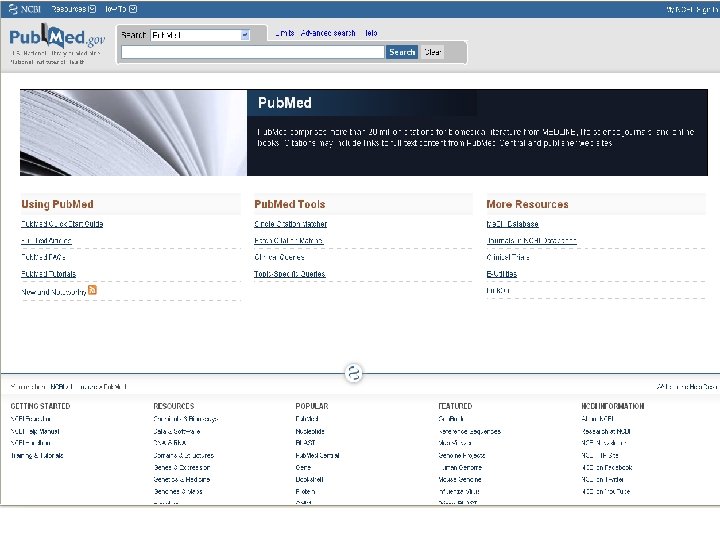720x540 pixels.
Task: Open the Journals in NCBI Databases link
Action: [x=531, y=240]
